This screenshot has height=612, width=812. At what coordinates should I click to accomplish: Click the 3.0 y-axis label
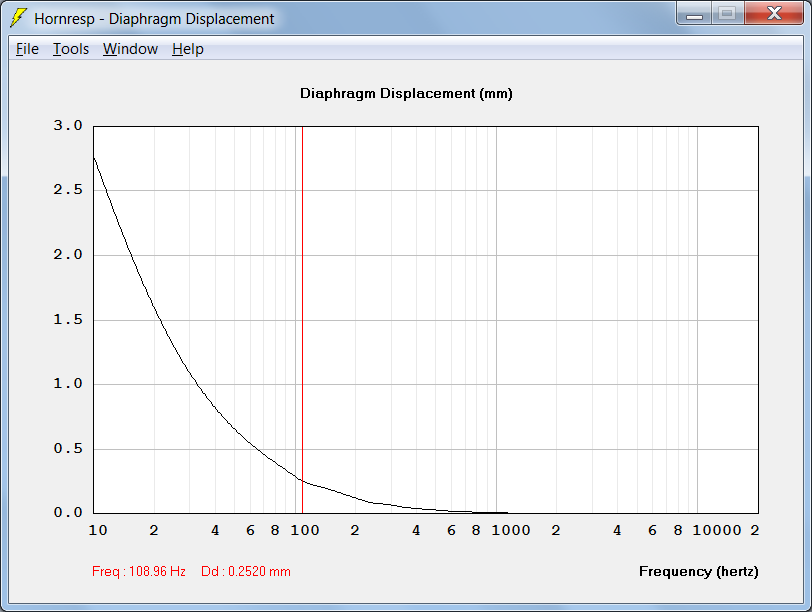68,125
